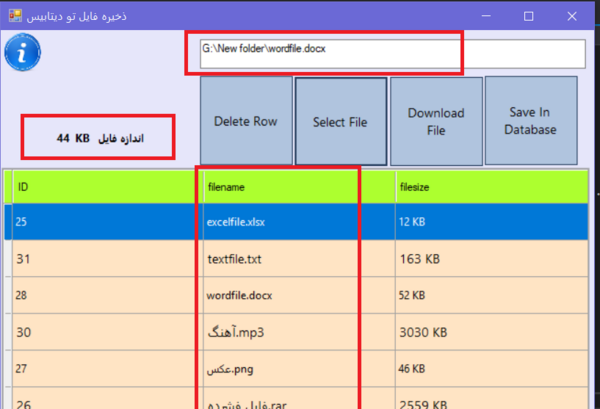The image size is (600, 409).
Task: Click the 46 KB filesize cell
Action: pyautogui.click(x=492, y=369)
